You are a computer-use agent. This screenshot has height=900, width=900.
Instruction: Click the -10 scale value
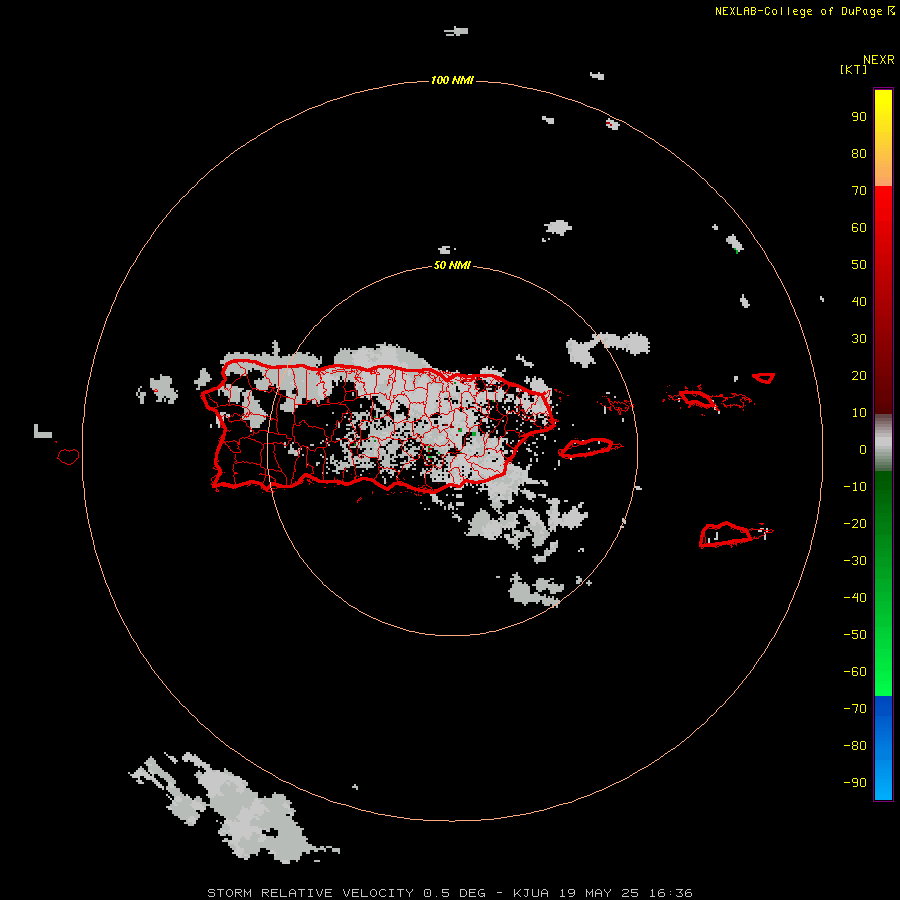[855, 487]
